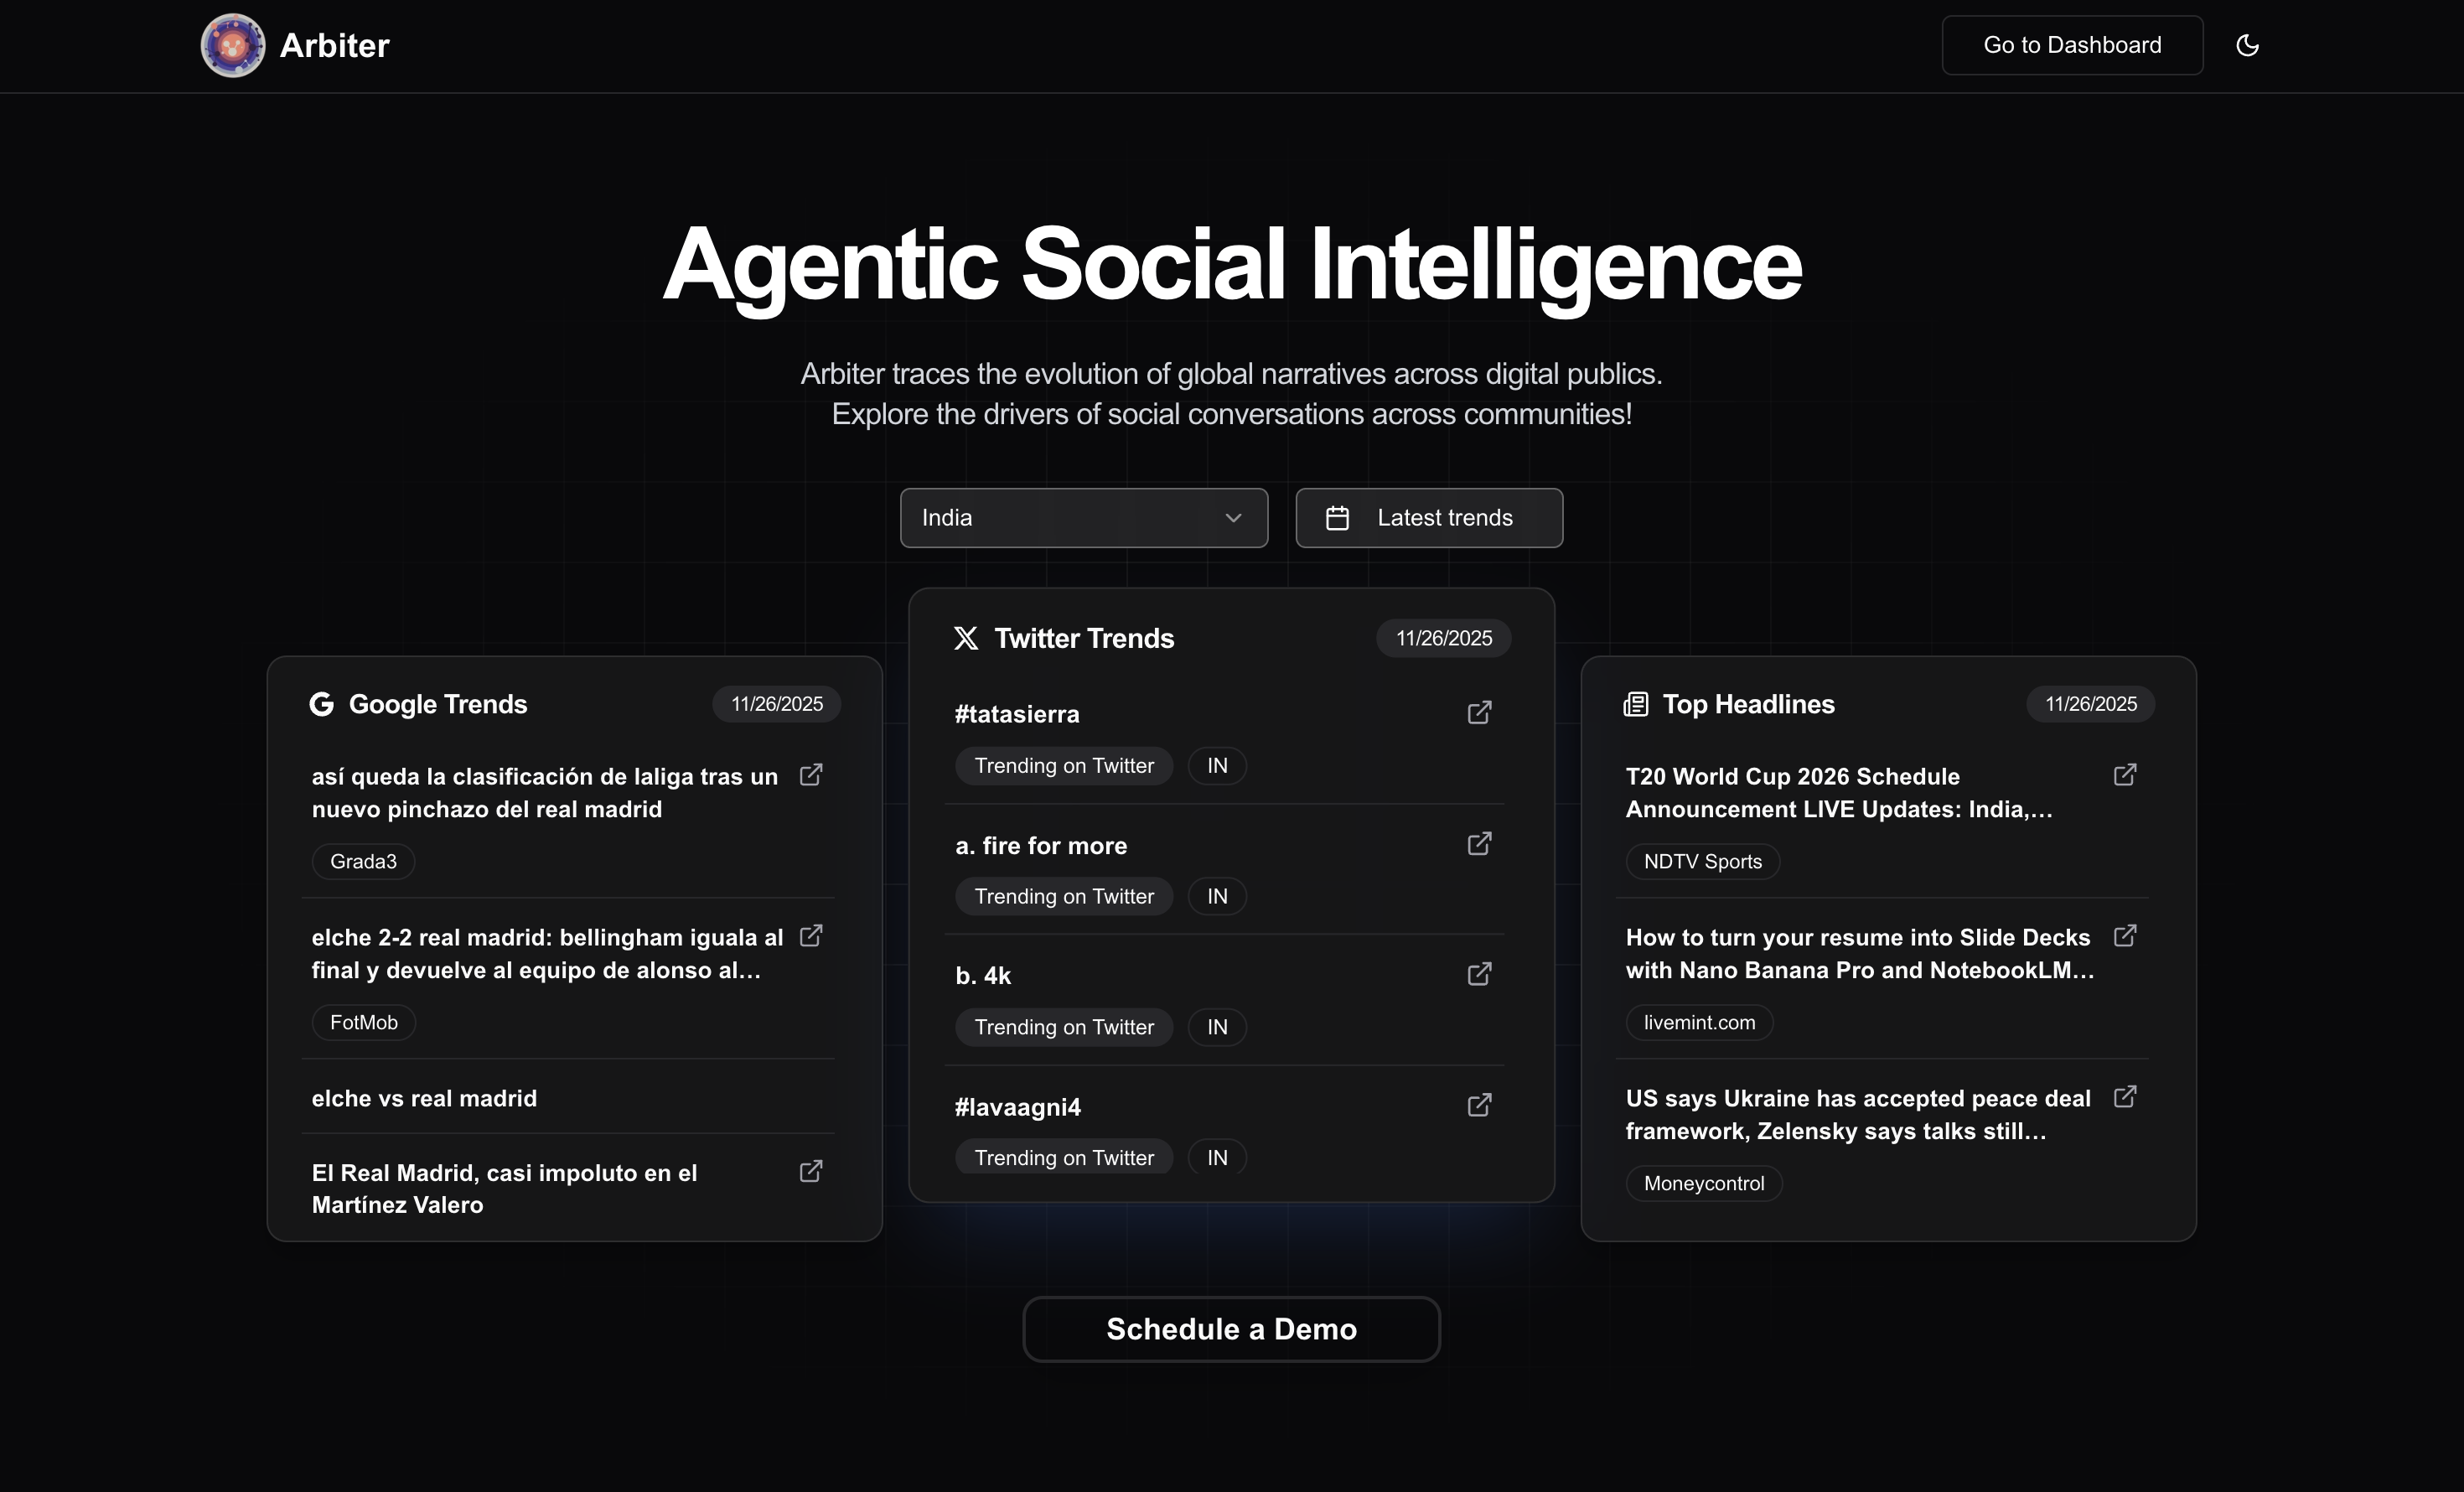Viewport: 2464px width, 1492px height.
Task: Click the T20 World Cup 2026 Schedule headline
Action: [1839, 793]
